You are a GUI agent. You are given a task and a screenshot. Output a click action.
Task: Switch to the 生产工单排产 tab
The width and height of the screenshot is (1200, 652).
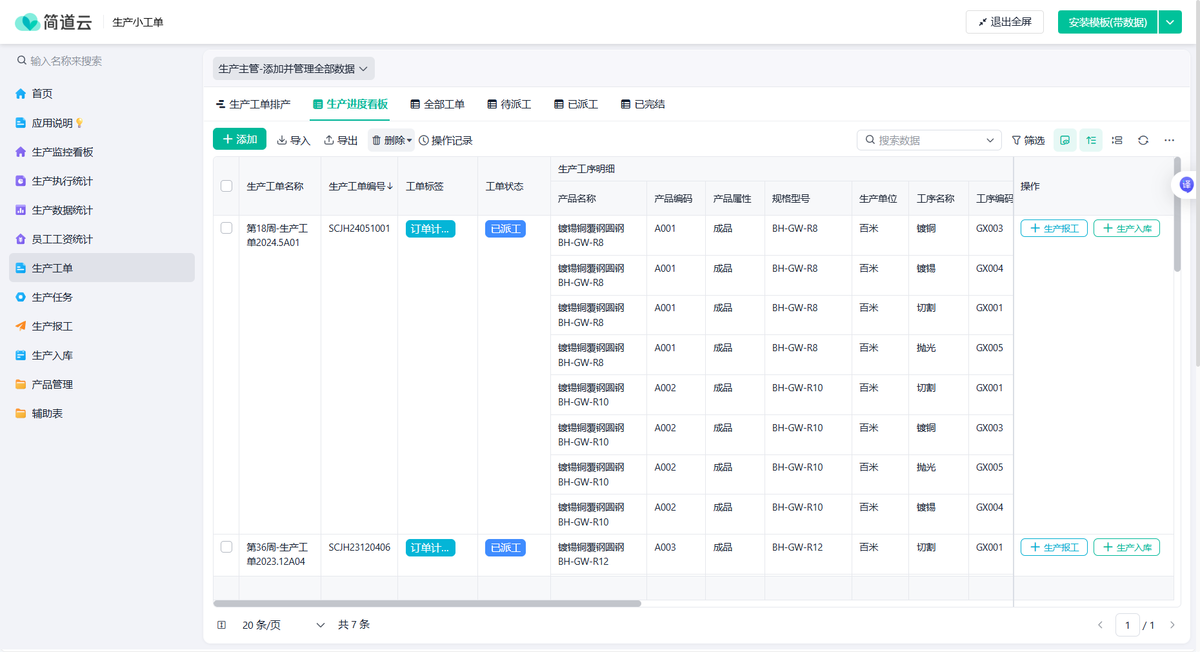pyautogui.click(x=253, y=104)
